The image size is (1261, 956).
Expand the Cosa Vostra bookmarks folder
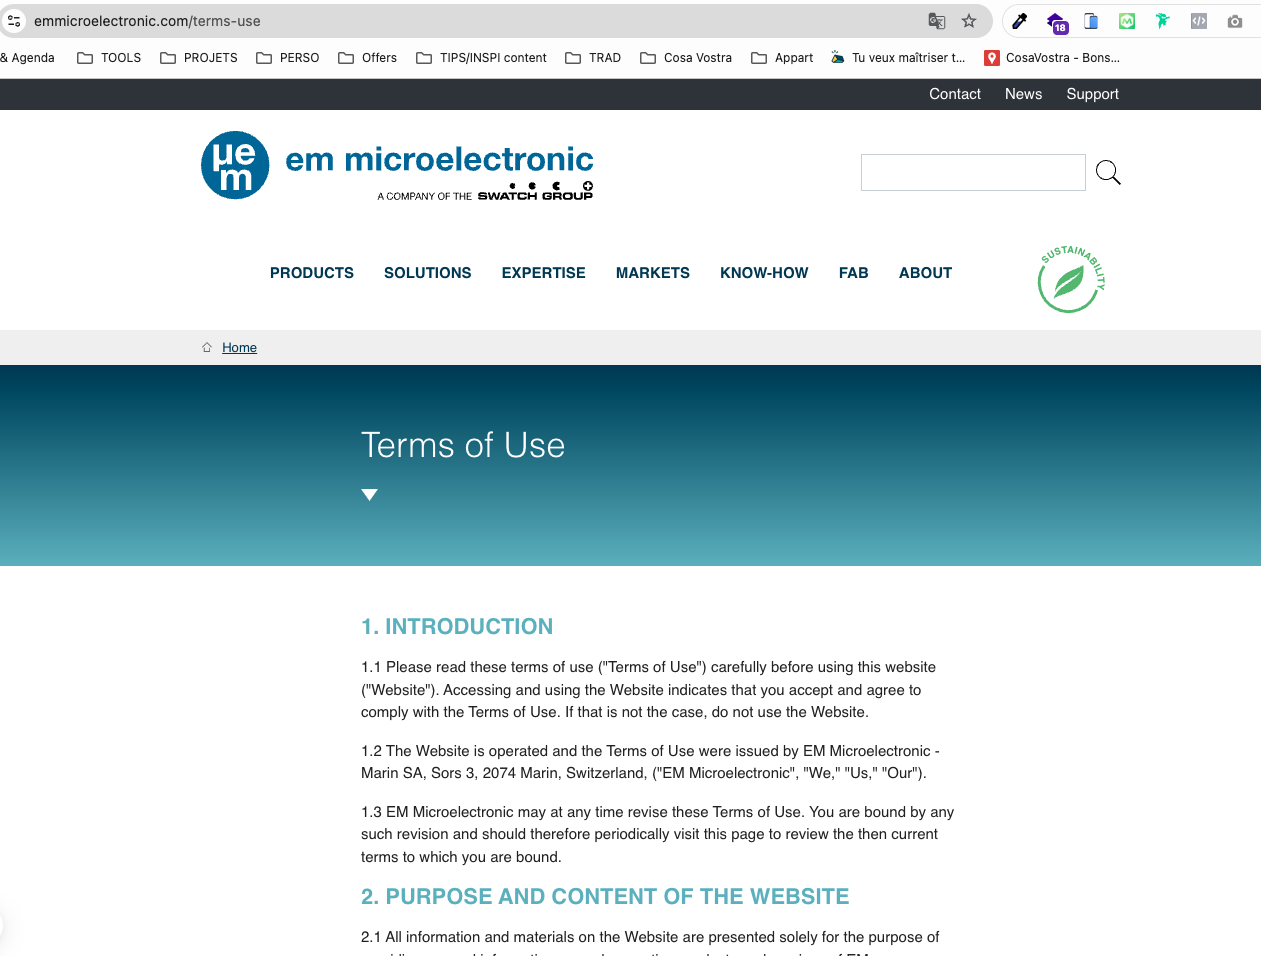coord(686,58)
